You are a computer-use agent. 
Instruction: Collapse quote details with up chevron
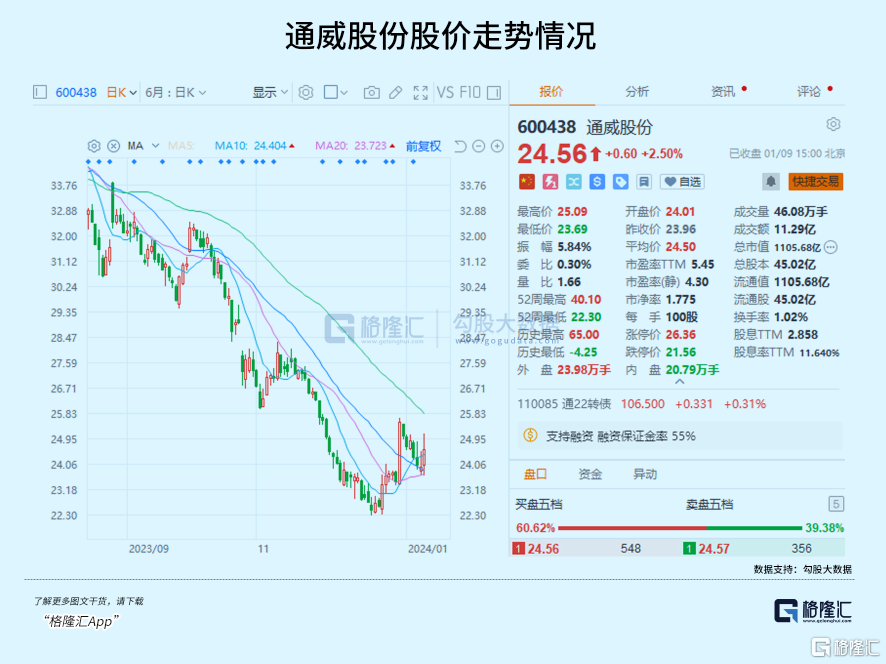click(680, 382)
